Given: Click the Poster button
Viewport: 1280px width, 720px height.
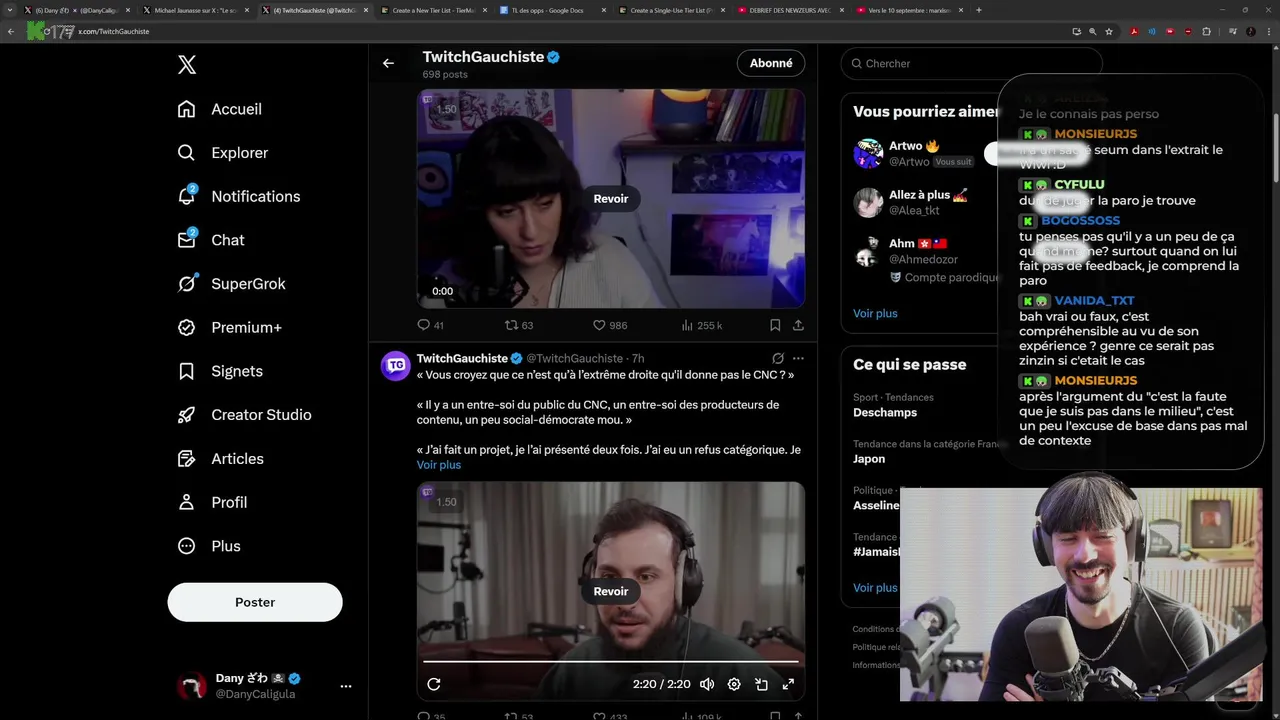Looking at the screenshot, I should [x=255, y=602].
